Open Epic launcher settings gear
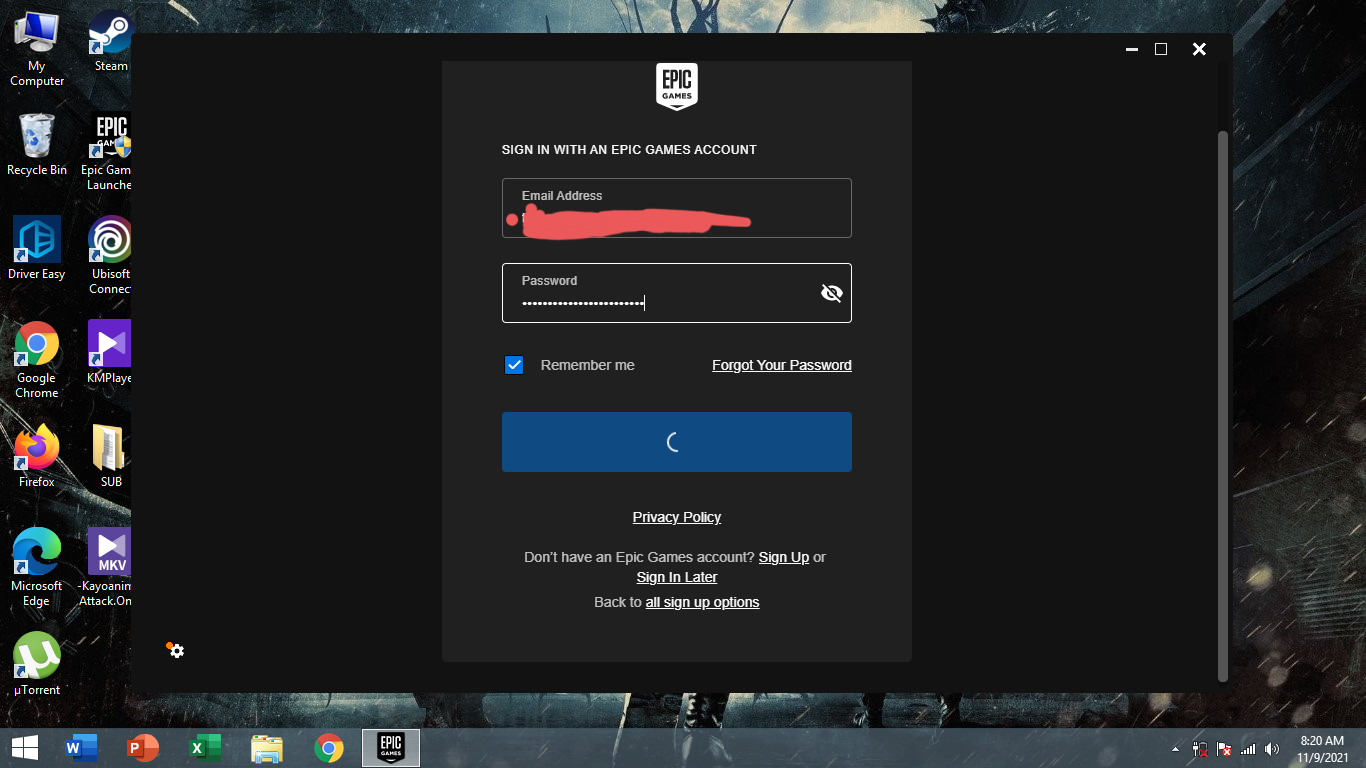Image resolution: width=1366 pixels, height=768 pixels. [176, 651]
